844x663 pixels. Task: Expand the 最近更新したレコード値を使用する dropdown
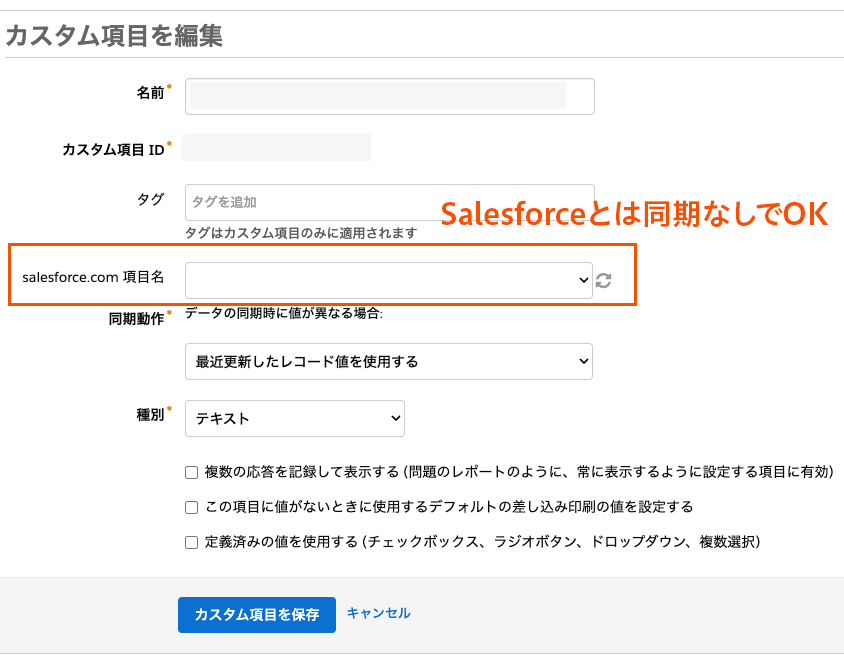coord(389,362)
